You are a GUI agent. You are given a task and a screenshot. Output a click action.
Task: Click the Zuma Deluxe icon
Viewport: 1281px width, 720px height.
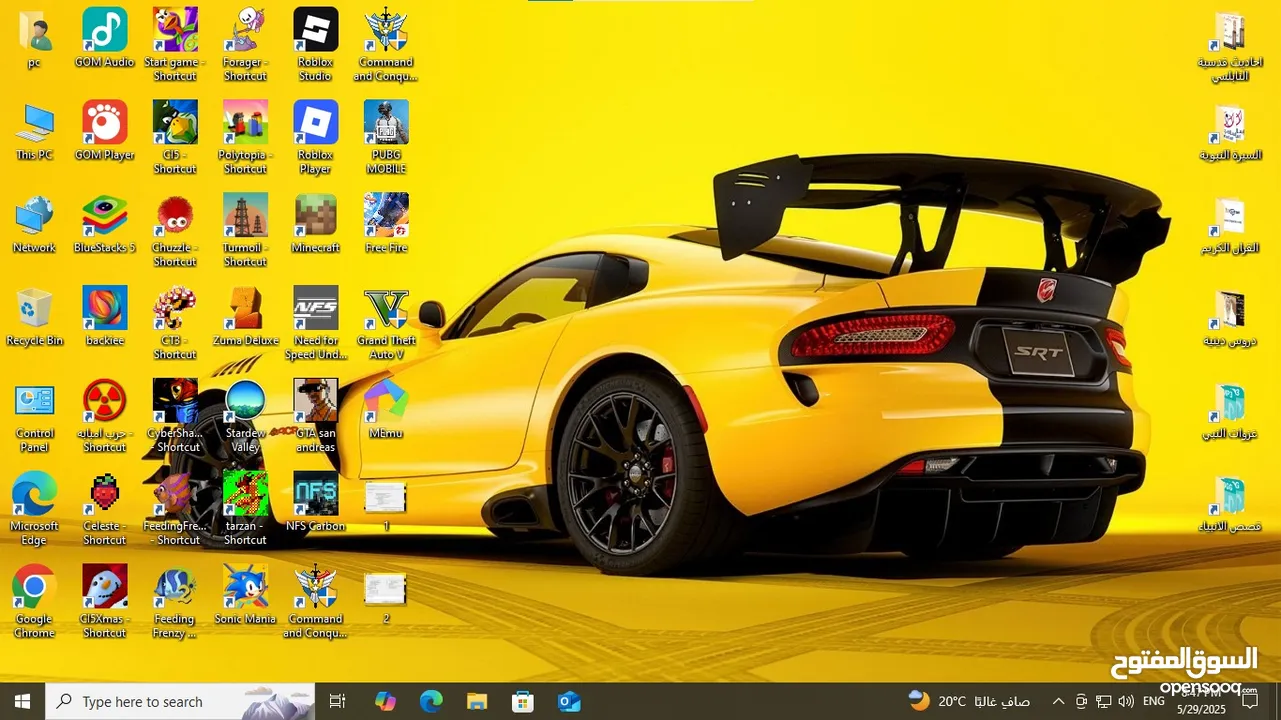click(245, 310)
